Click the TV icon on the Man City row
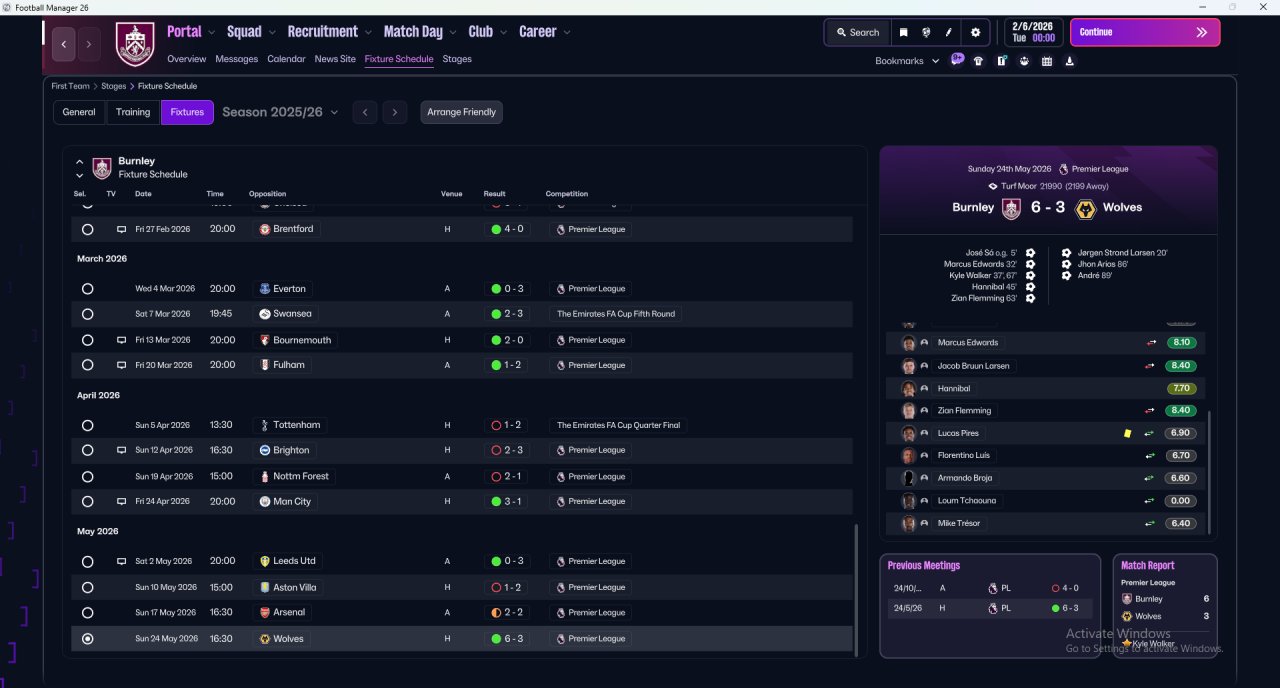The height and width of the screenshot is (688, 1280). coord(122,501)
